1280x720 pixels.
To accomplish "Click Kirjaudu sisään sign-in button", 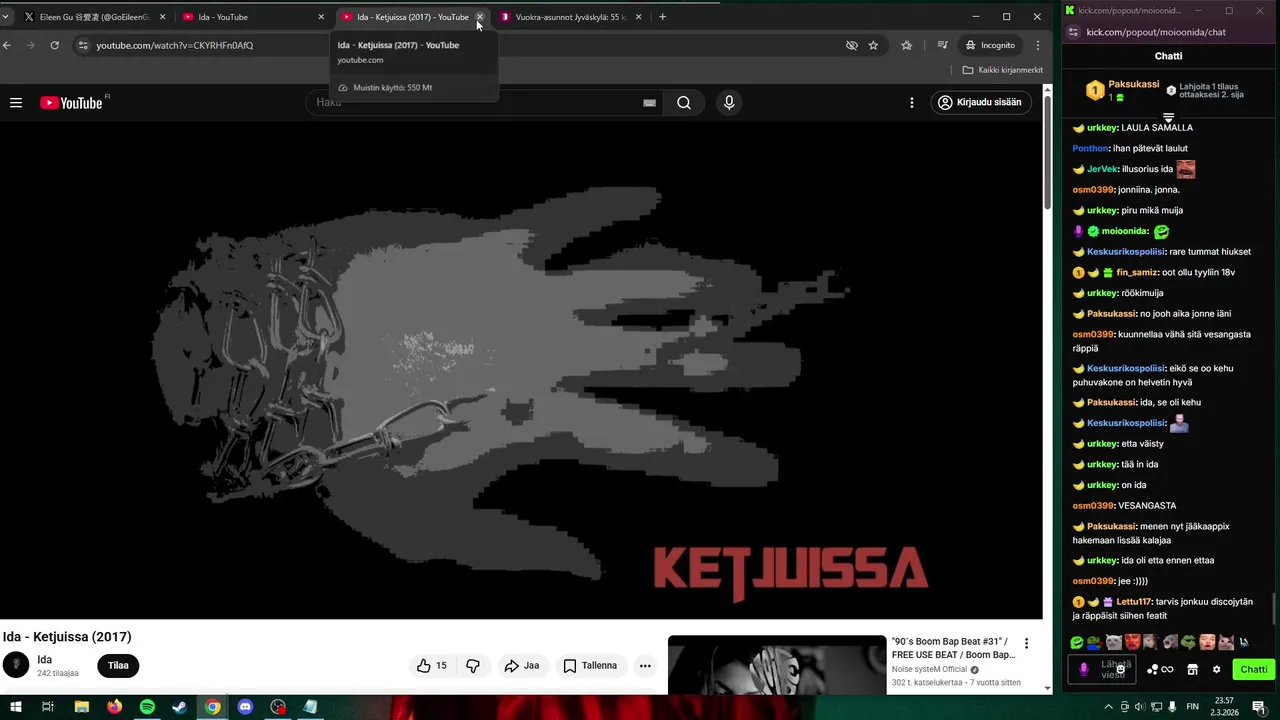I will tap(981, 103).
